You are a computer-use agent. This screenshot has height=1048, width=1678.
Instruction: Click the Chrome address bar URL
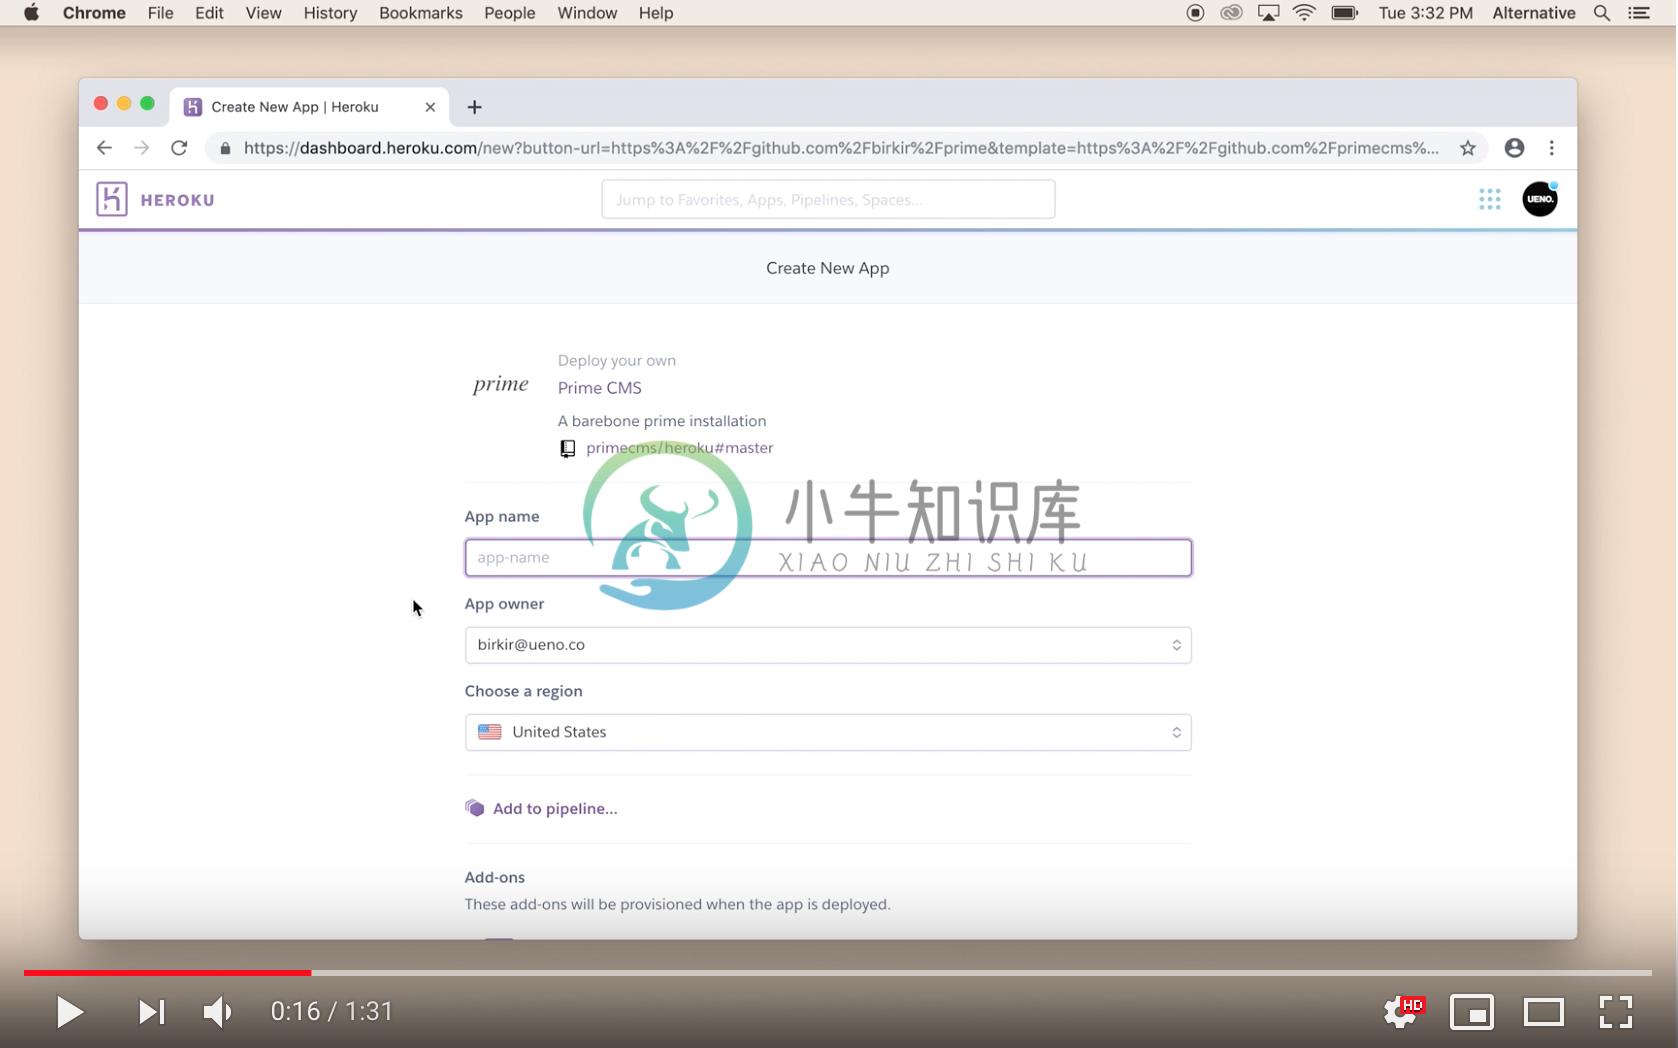click(840, 148)
